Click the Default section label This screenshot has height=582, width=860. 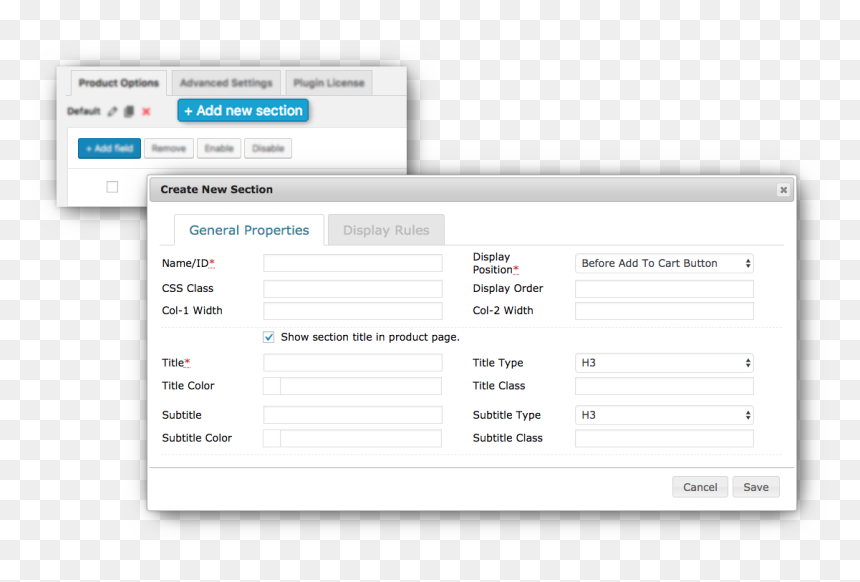click(x=84, y=111)
